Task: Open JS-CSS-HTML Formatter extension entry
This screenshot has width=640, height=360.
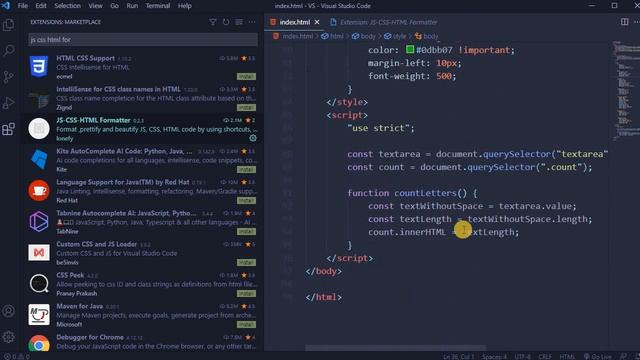Action: (x=143, y=129)
